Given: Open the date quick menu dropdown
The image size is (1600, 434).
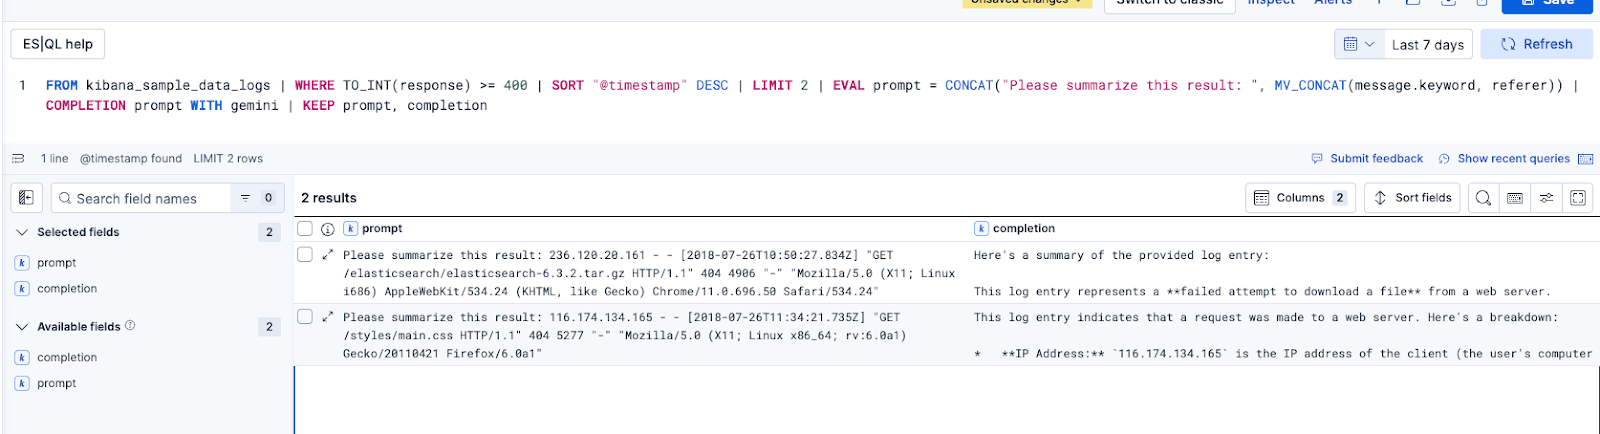Looking at the screenshot, I should (1358, 44).
